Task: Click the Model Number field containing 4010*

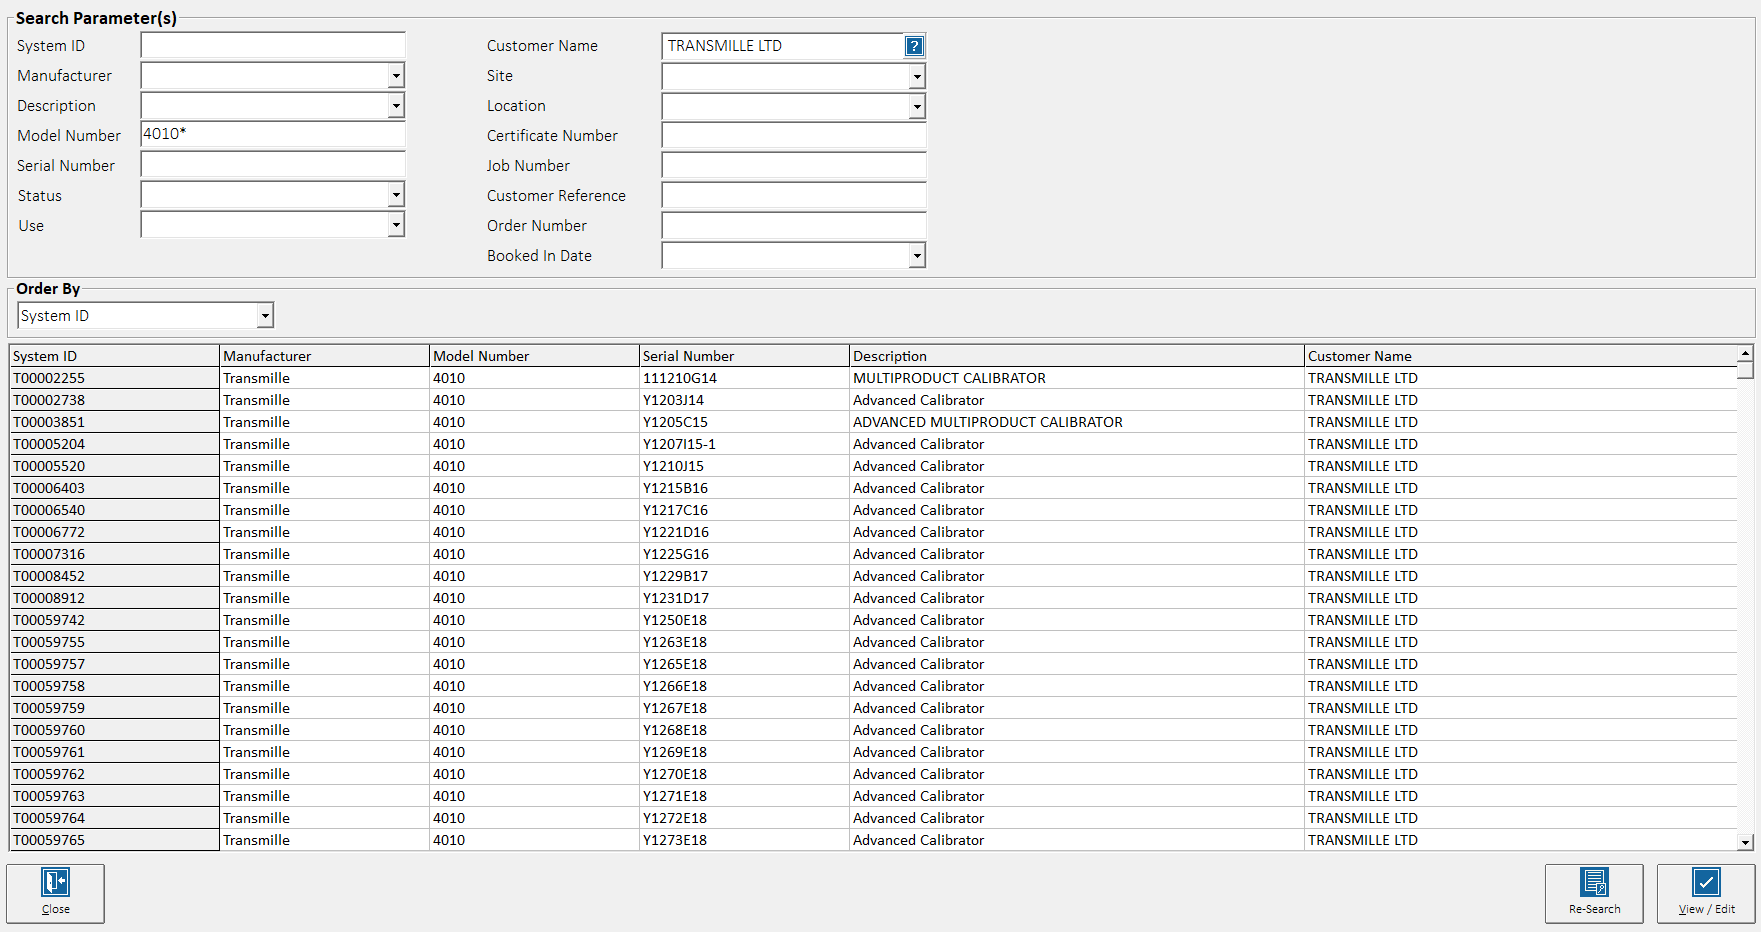Action: pos(273,135)
